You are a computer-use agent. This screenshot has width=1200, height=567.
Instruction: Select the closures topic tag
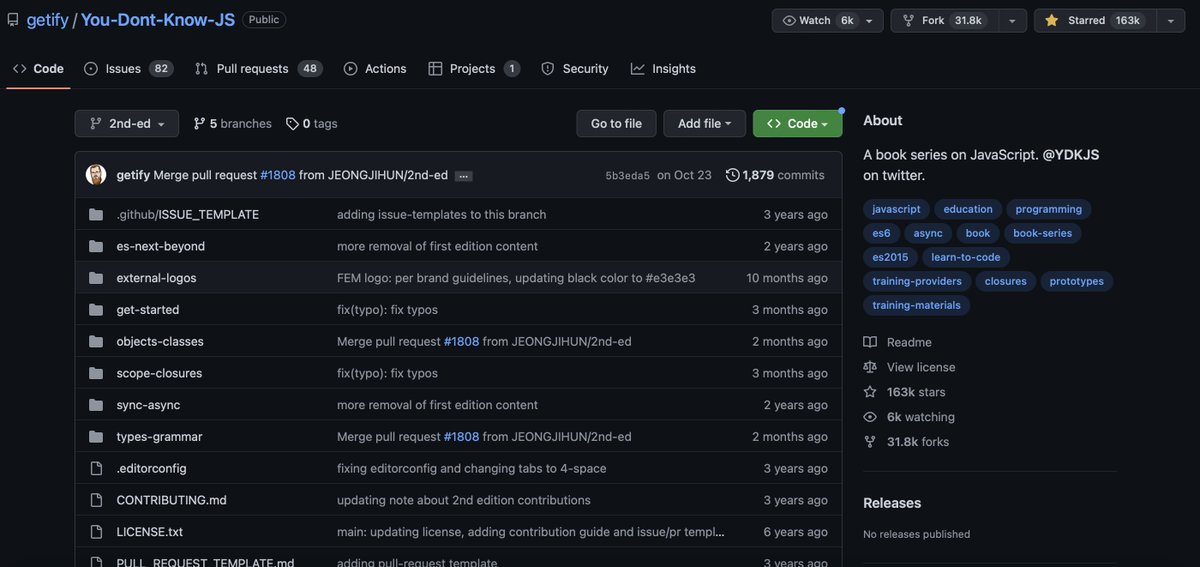coord(1006,281)
